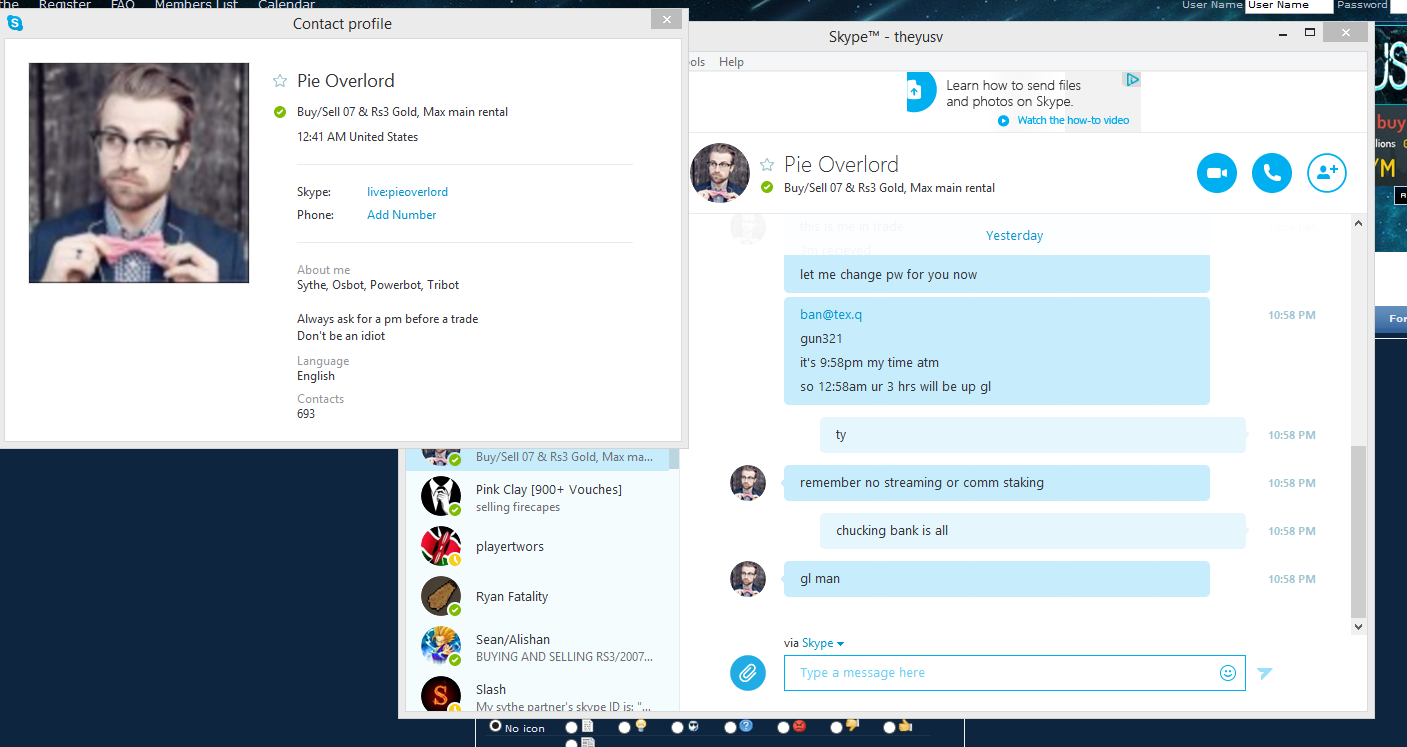Click the play icon beside Watch the how-to video

click(x=1004, y=120)
